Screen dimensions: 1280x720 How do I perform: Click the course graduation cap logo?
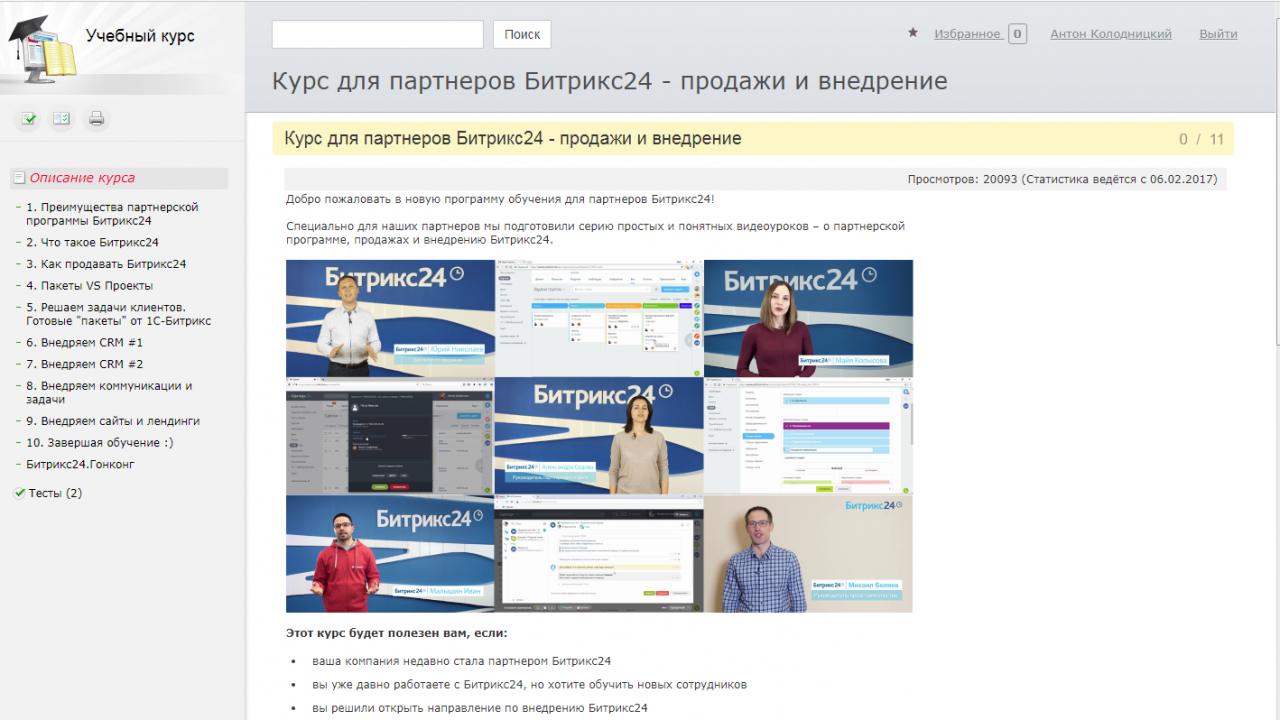click(40, 50)
